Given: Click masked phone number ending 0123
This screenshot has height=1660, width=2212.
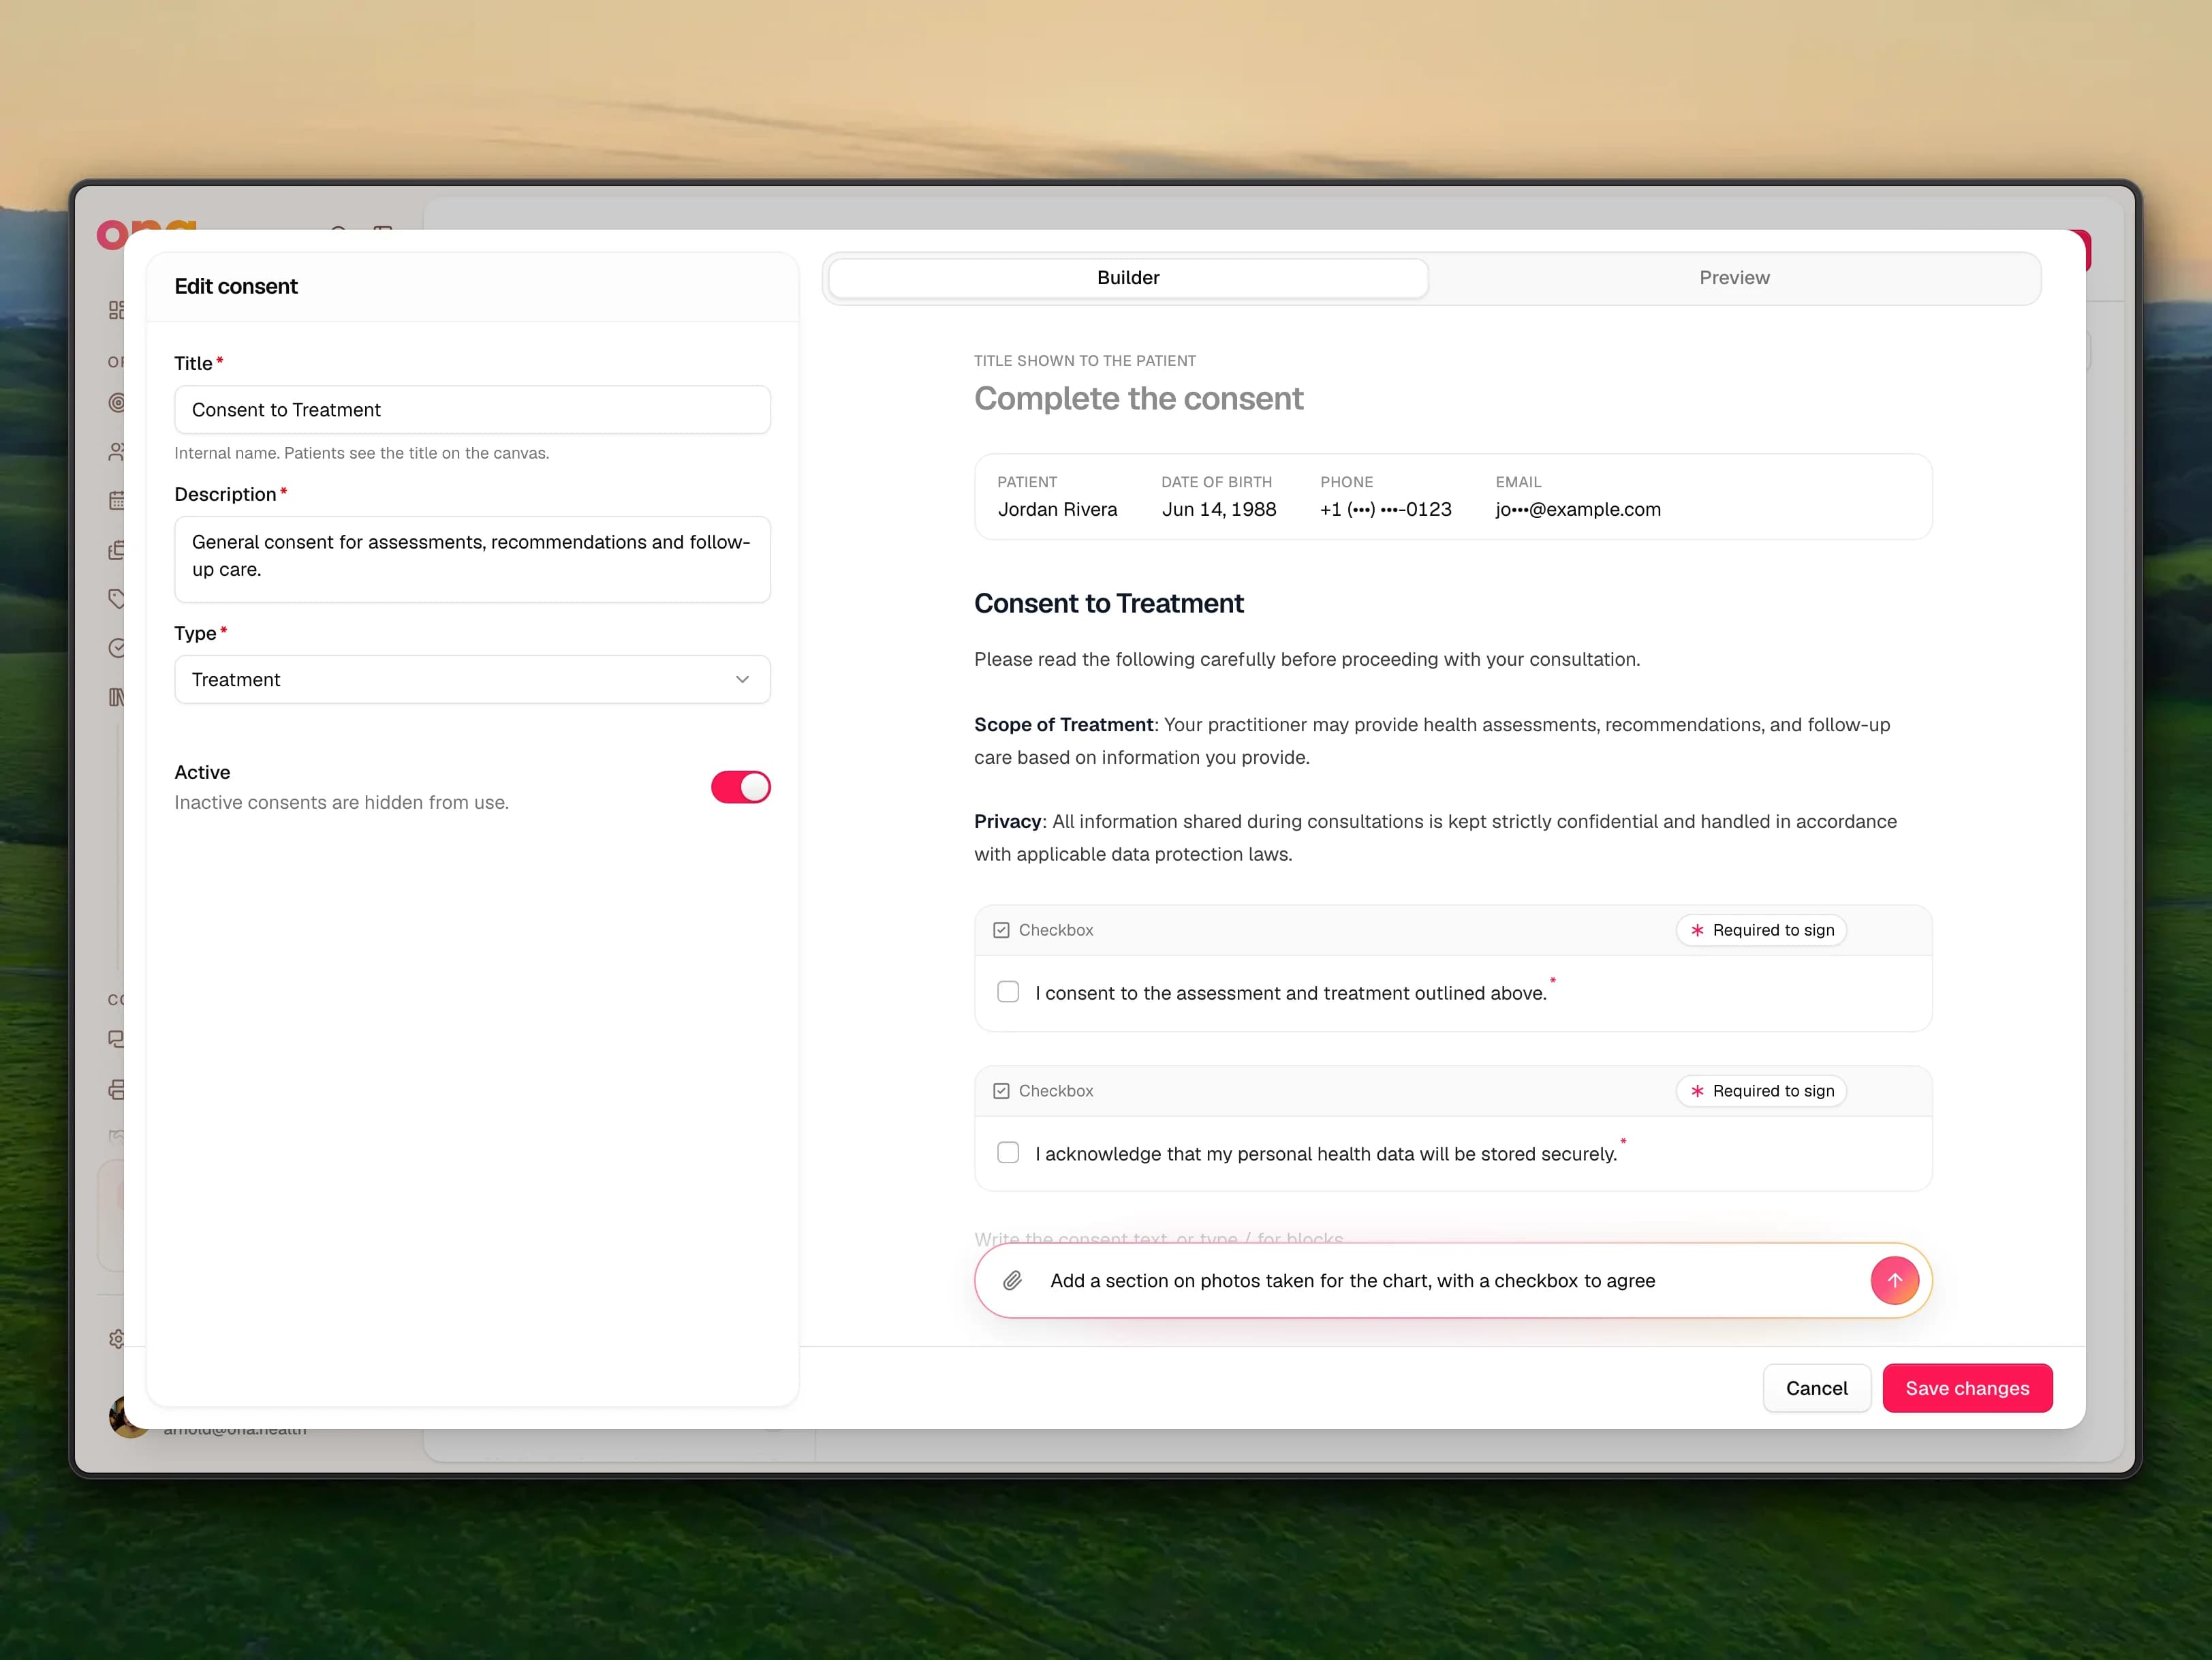Looking at the screenshot, I should (1385, 509).
